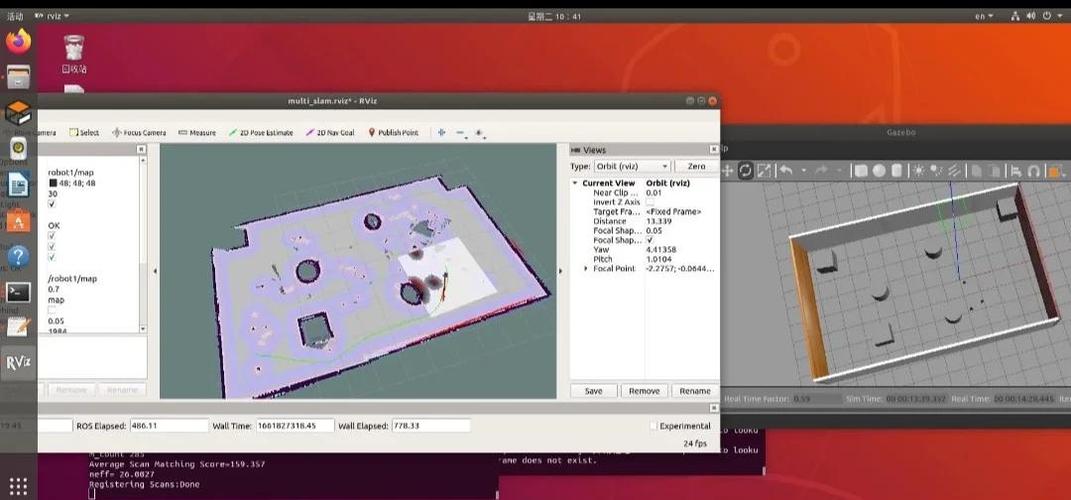Screen dimensions: 1071x500
Task: Collapse the Current View tree node
Action: [x=575, y=184]
